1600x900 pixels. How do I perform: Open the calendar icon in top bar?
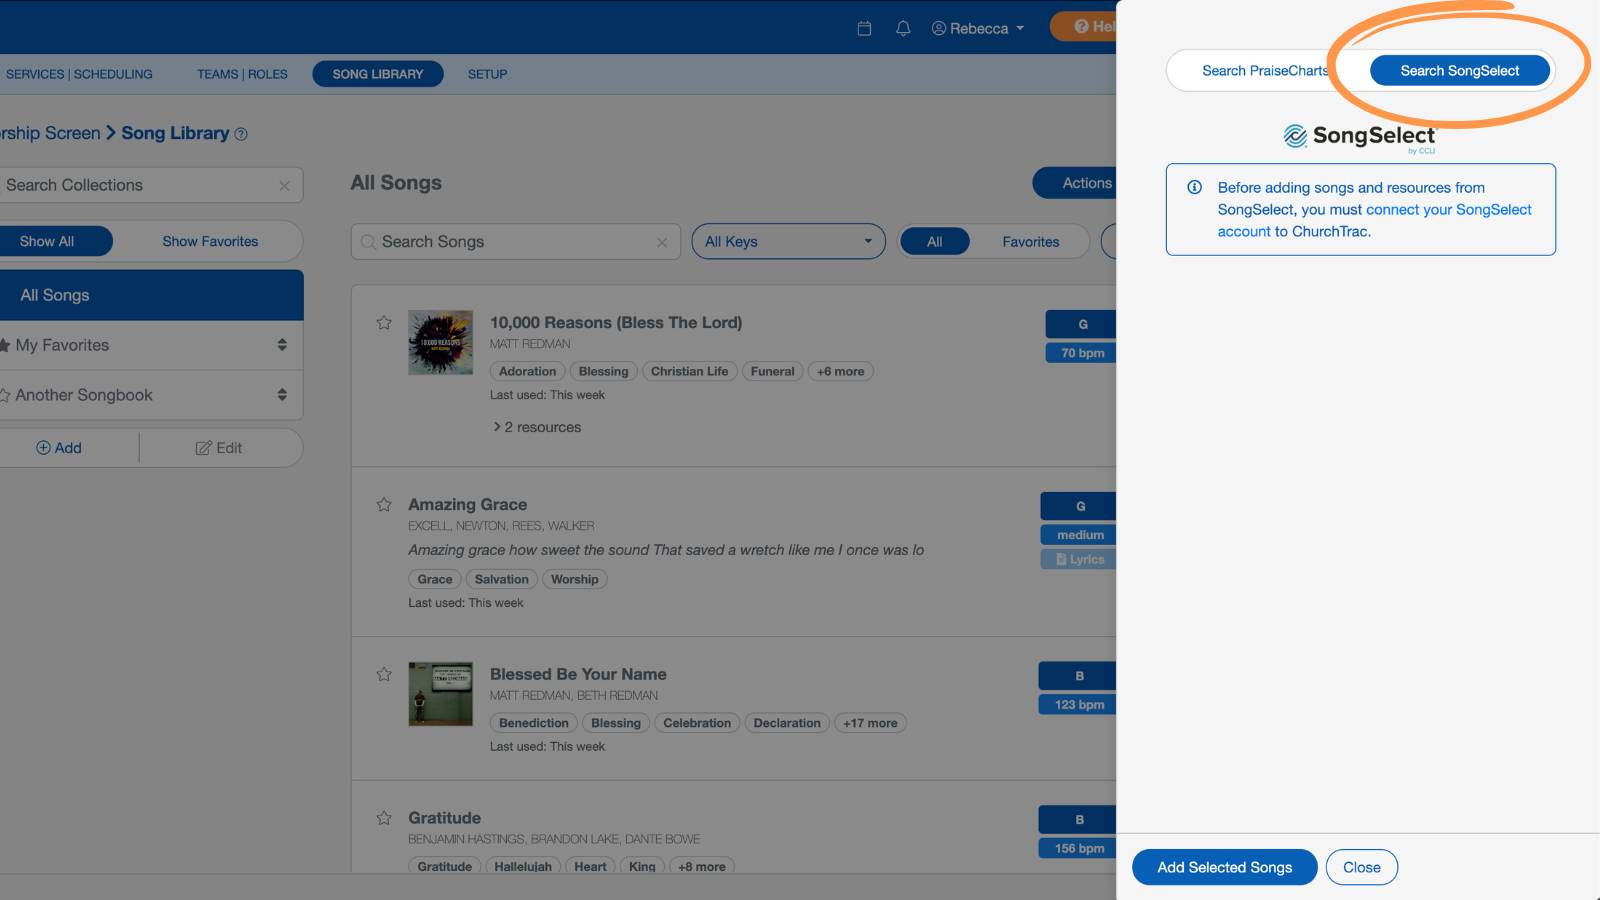pyautogui.click(x=865, y=28)
